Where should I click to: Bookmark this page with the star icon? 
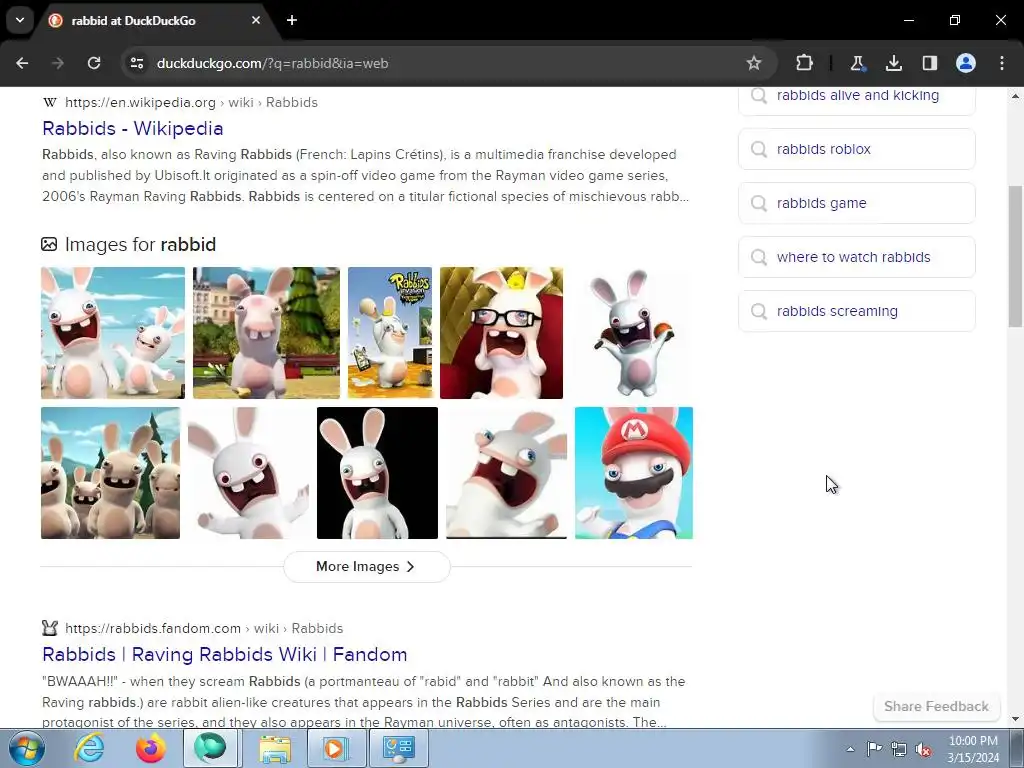(754, 63)
